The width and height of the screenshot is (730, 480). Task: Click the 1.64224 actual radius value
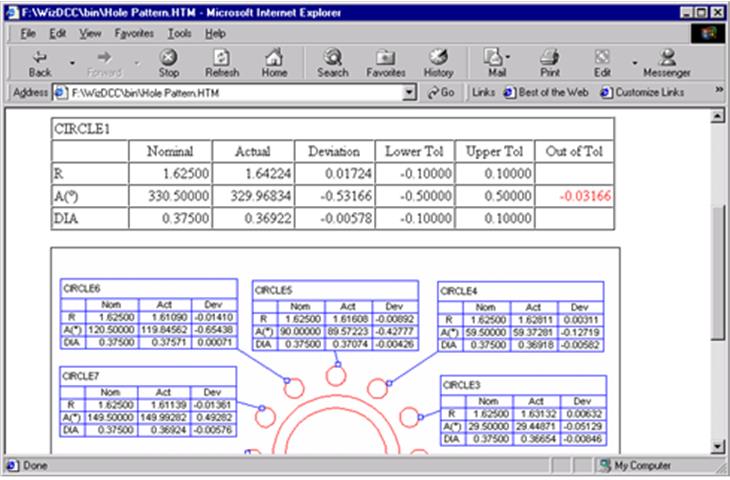point(268,174)
